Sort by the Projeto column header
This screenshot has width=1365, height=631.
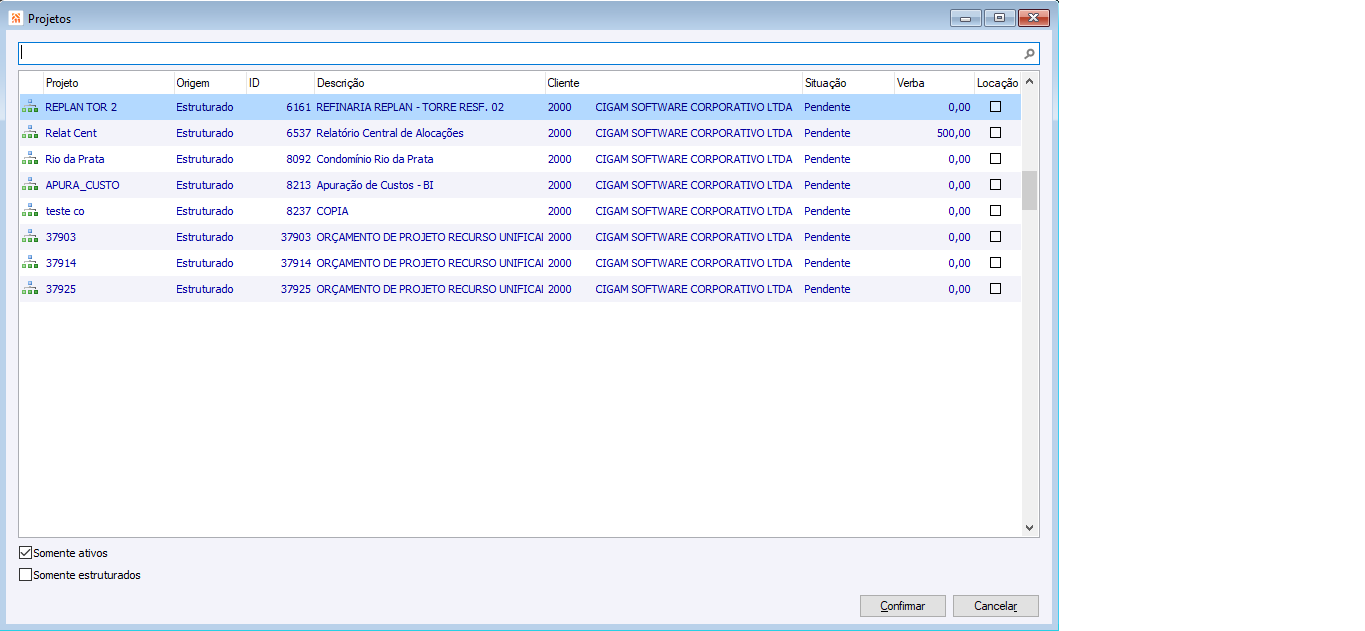click(108, 83)
